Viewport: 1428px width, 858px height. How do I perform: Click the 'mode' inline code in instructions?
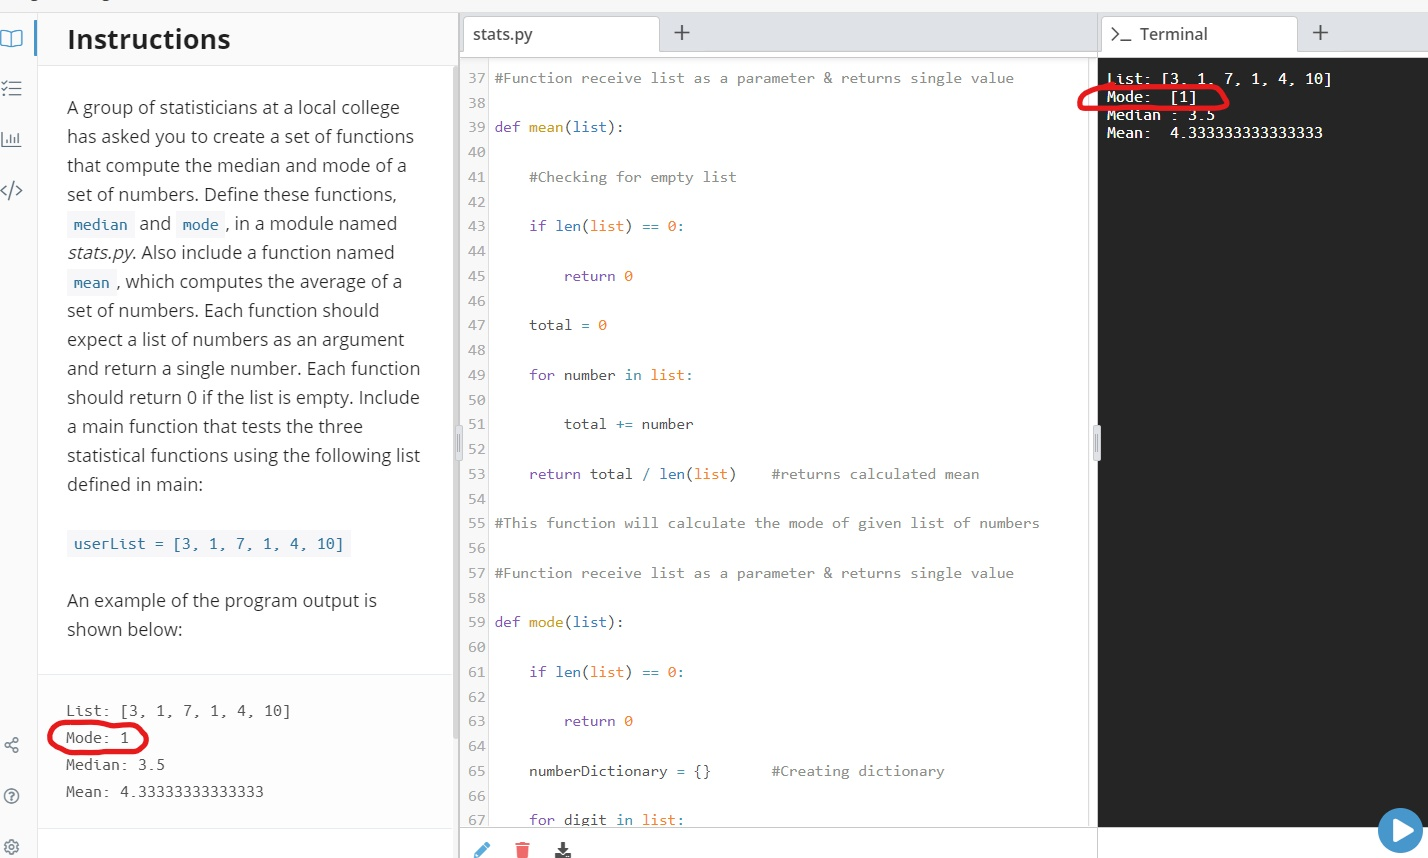[x=201, y=225]
